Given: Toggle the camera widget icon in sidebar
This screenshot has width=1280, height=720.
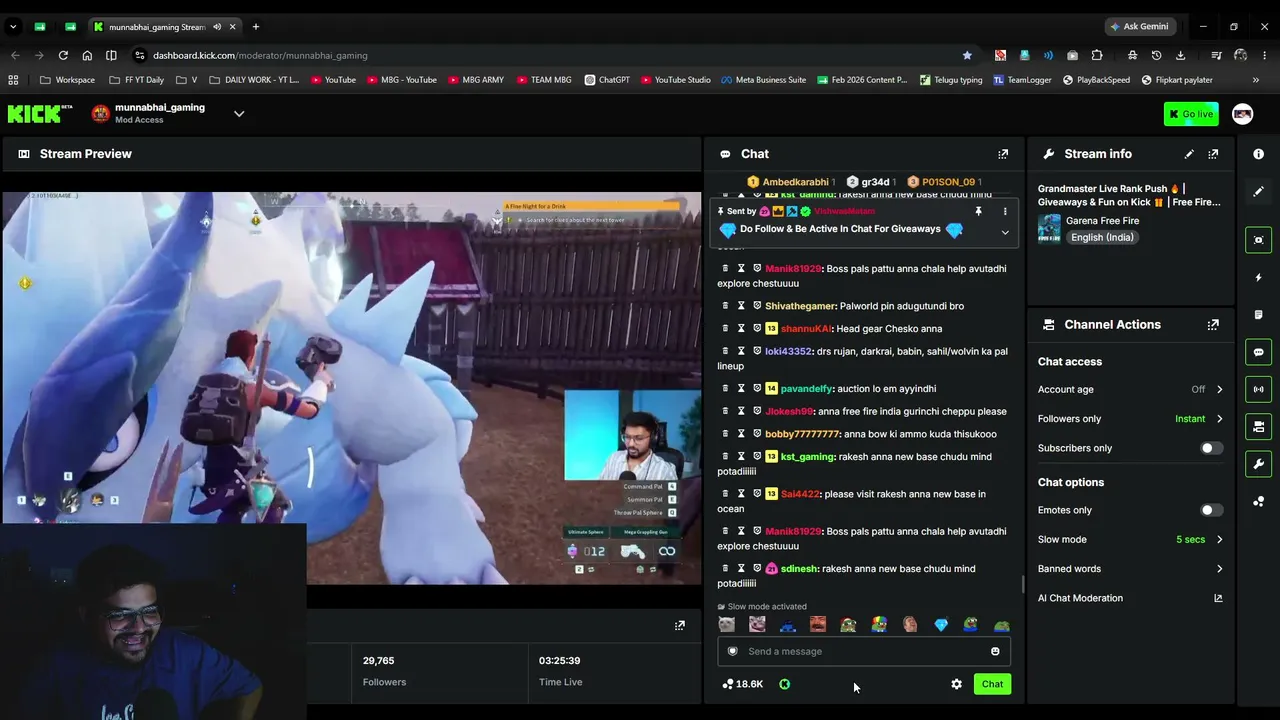Looking at the screenshot, I should pyautogui.click(x=1258, y=427).
